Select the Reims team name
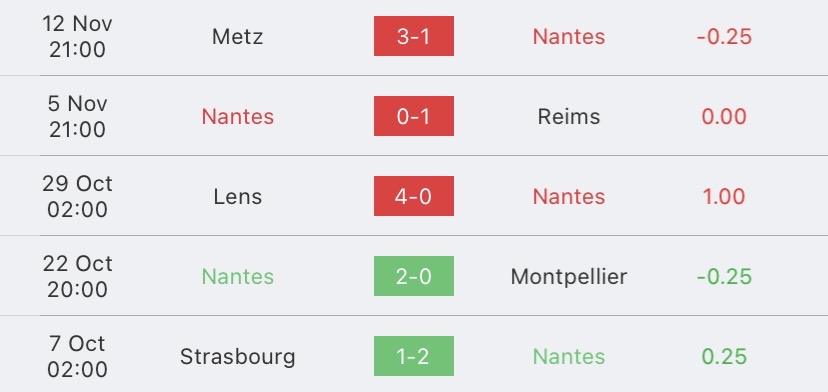 (569, 116)
